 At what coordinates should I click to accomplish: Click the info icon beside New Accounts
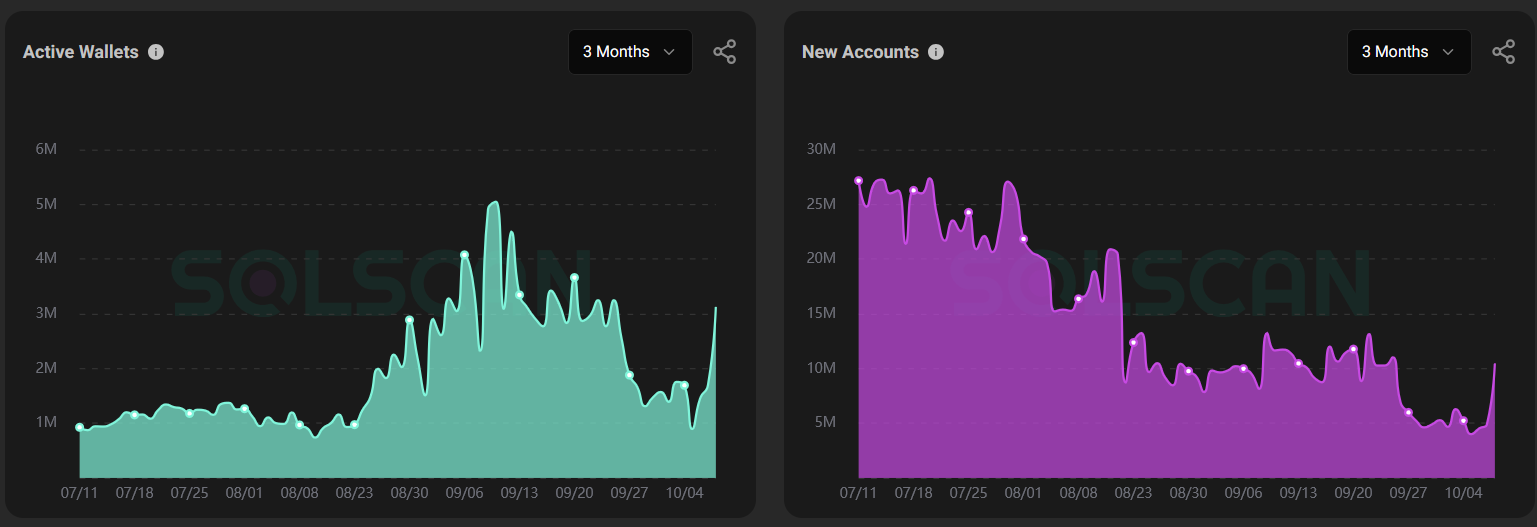pos(936,52)
